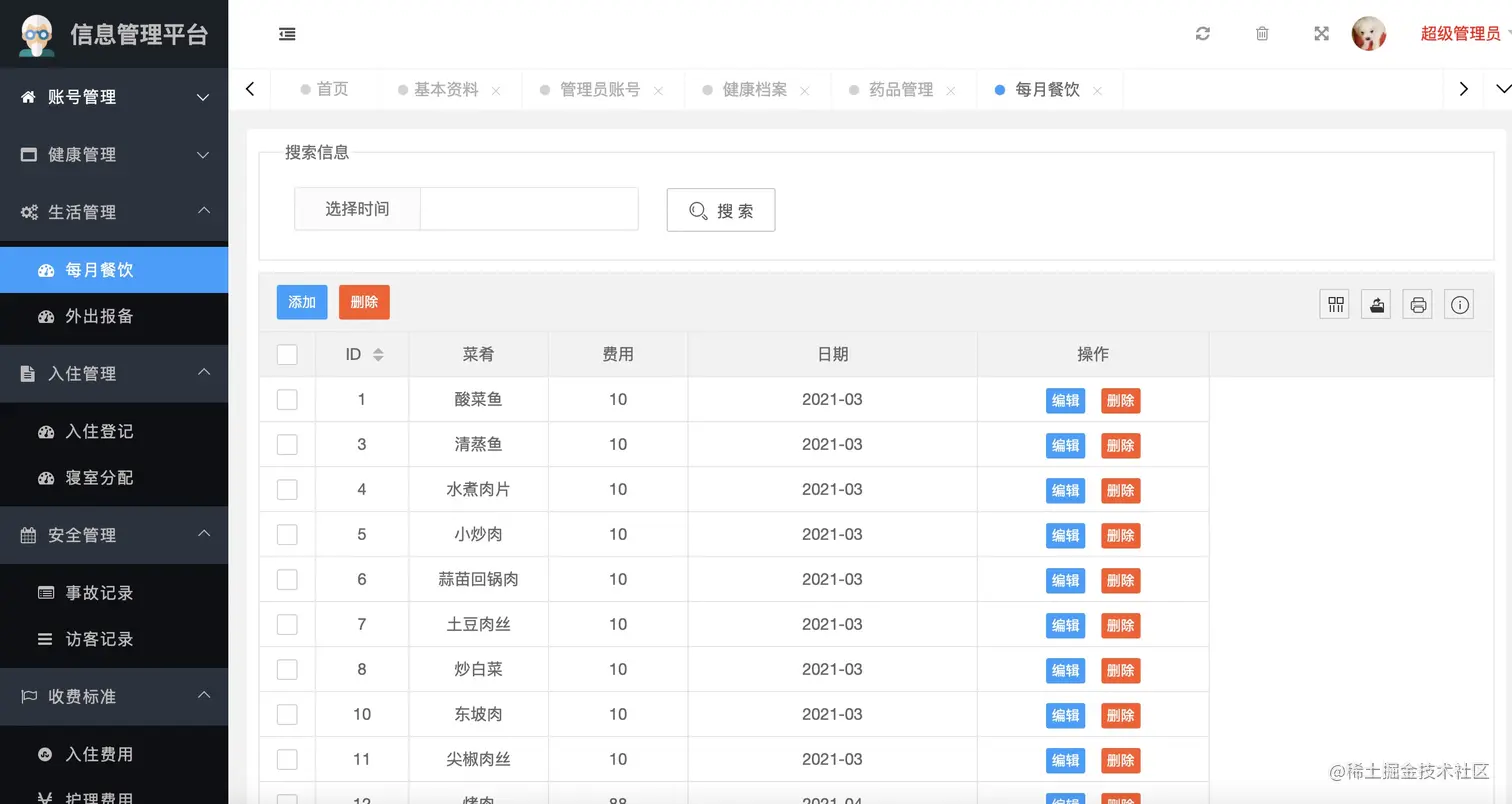Click the trash icon in top bar
Viewport: 1512px width, 804px height.
tap(1262, 34)
